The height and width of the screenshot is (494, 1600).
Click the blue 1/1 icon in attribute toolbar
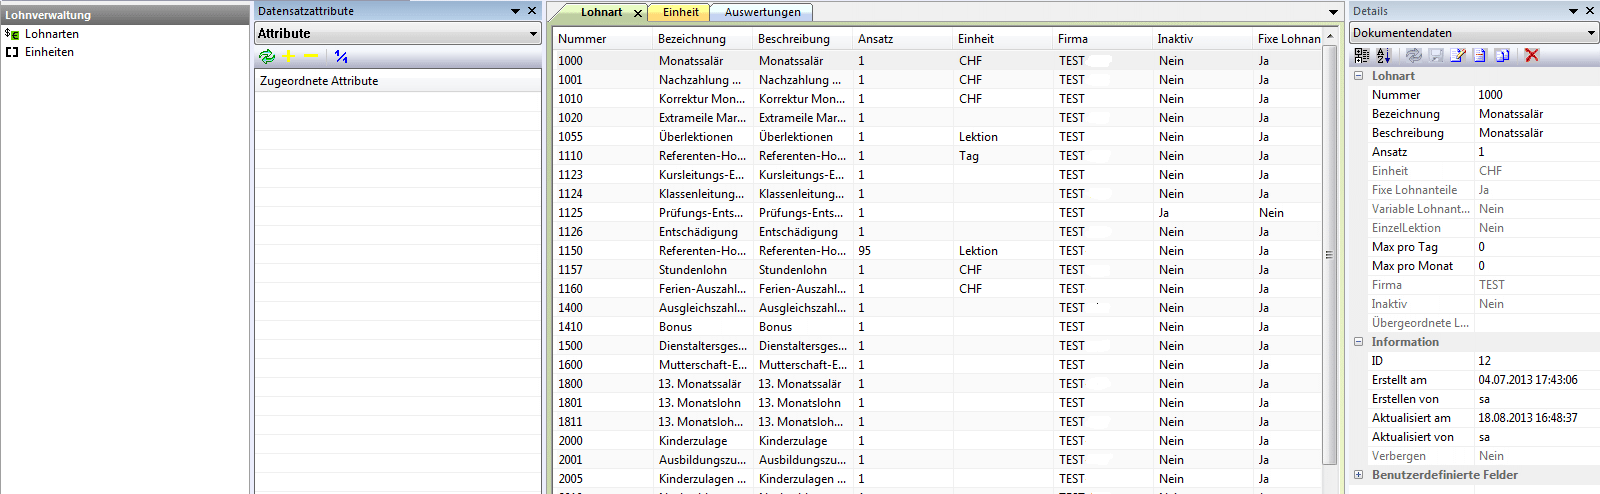click(341, 57)
